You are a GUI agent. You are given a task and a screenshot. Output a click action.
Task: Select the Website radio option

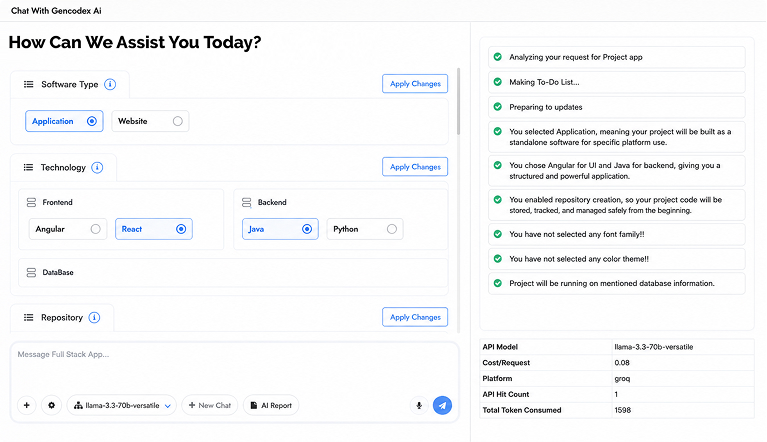(150, 121)
